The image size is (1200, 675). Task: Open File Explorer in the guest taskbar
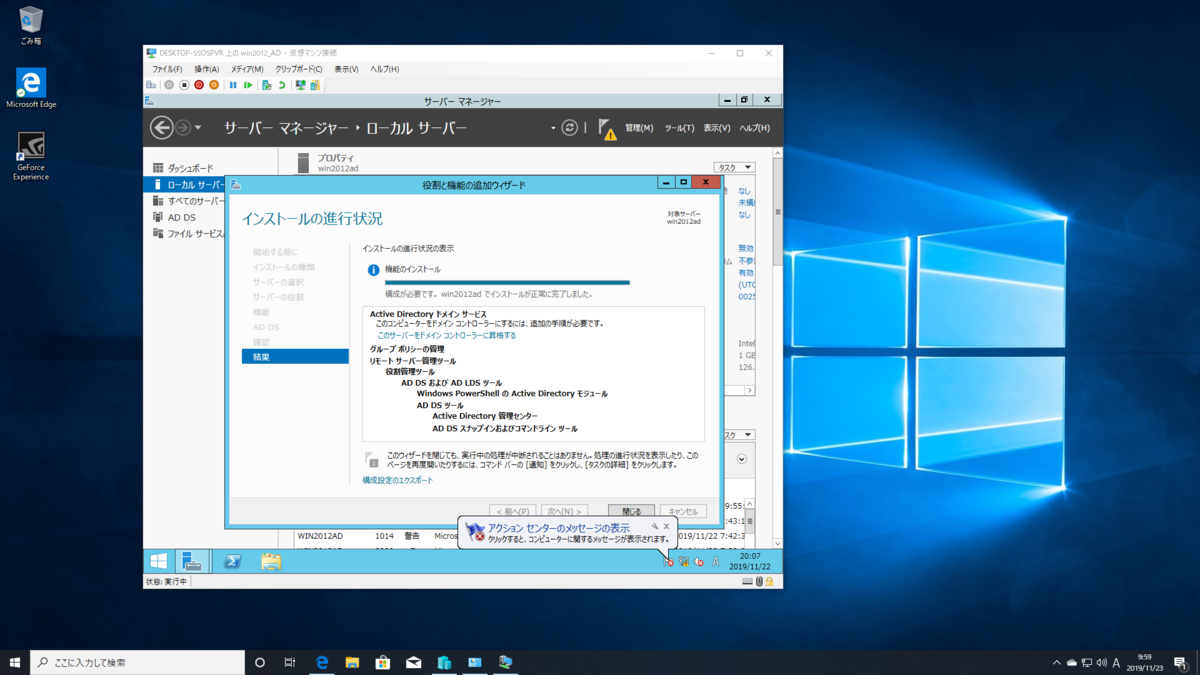(x=271, y=562)
